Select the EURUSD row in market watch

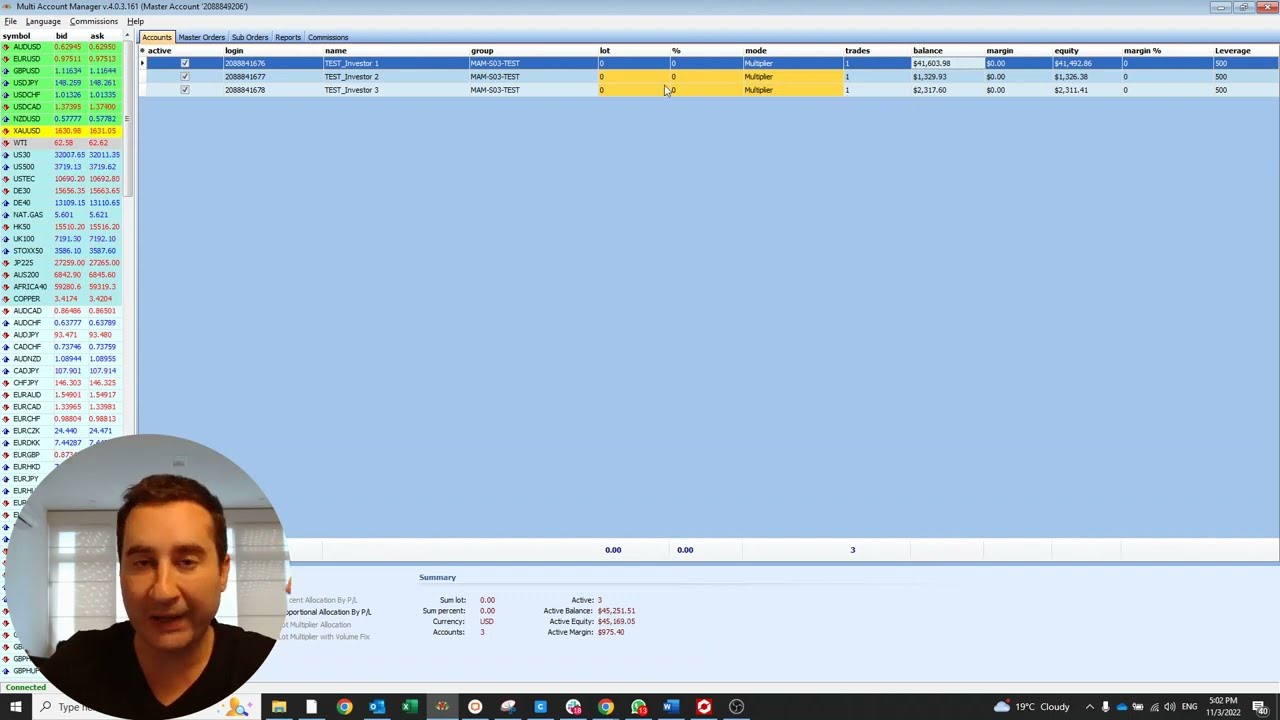[61, 59]
